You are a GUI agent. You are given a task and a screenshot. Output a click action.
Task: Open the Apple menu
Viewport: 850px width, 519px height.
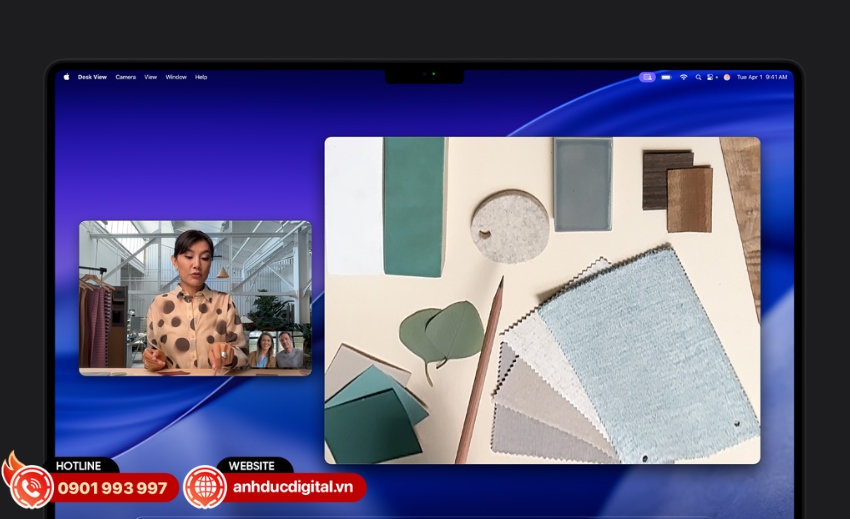(67, 77)
